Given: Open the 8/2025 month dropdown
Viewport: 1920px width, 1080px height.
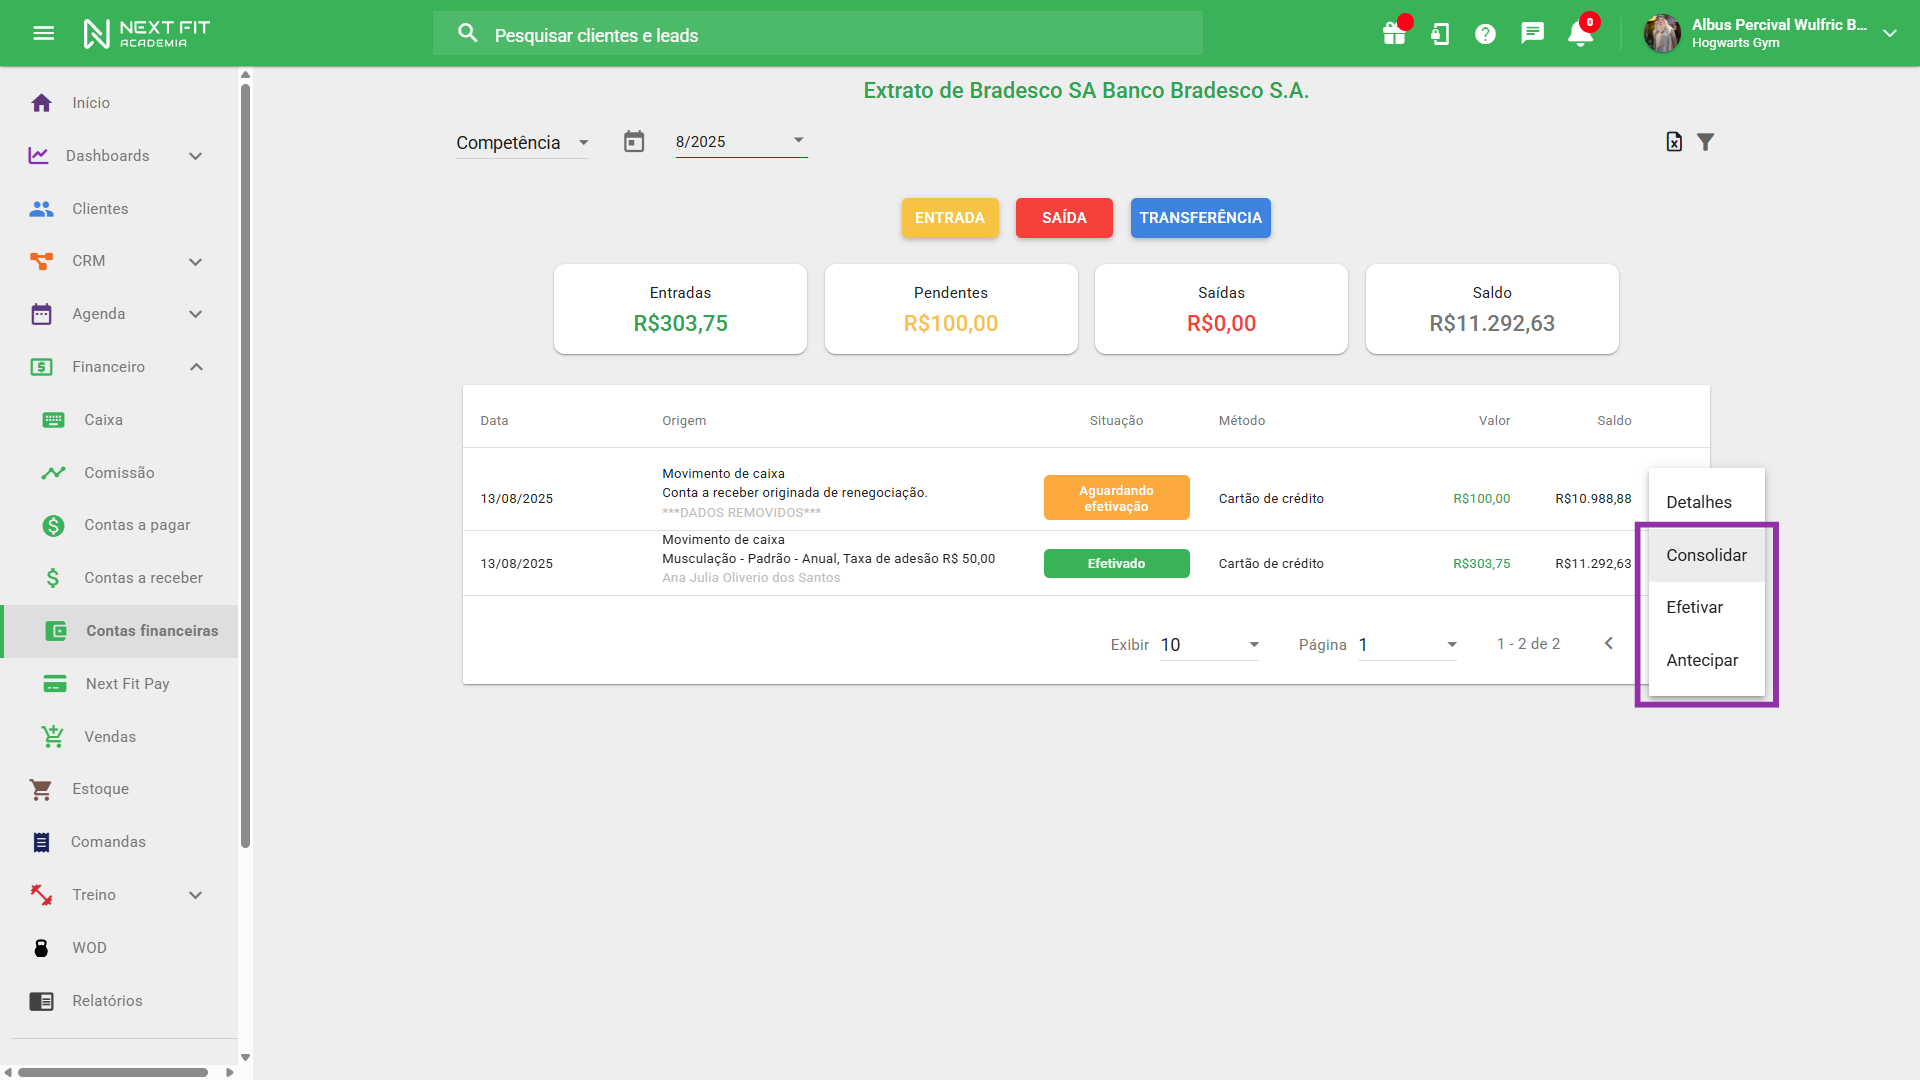Looking at the screenshot, I should (x=740, y=142).
